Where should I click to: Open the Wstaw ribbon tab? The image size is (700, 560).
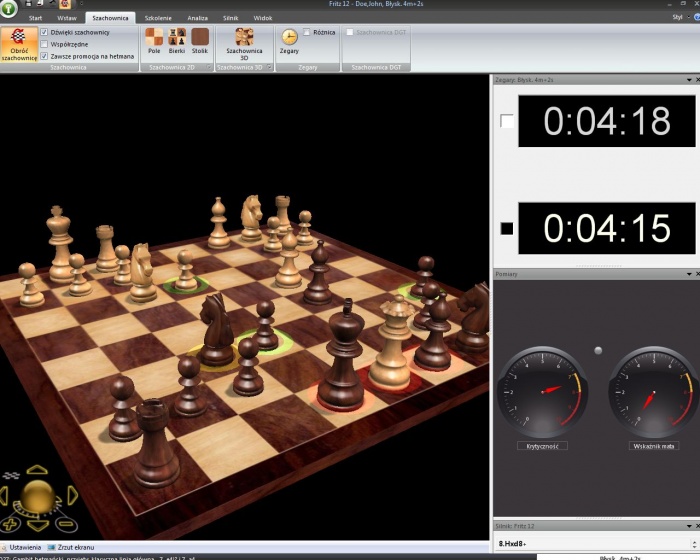(67, 18)
